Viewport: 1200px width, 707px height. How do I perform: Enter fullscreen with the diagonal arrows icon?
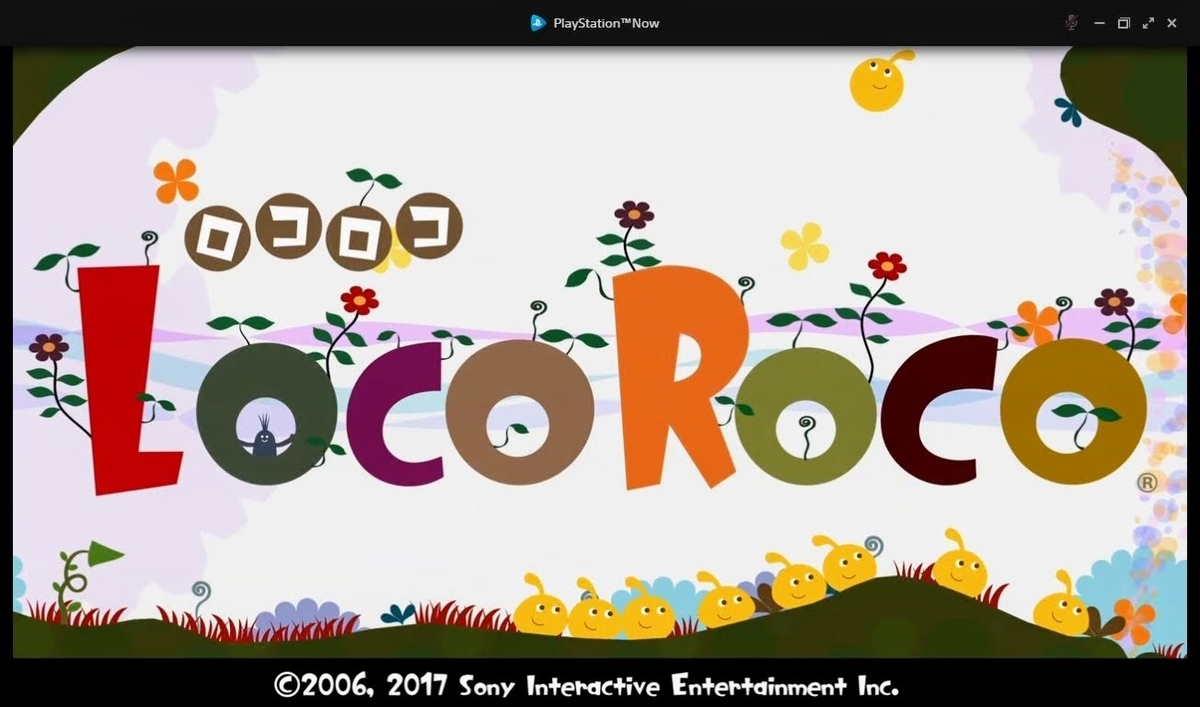[x=1148, y=23]
